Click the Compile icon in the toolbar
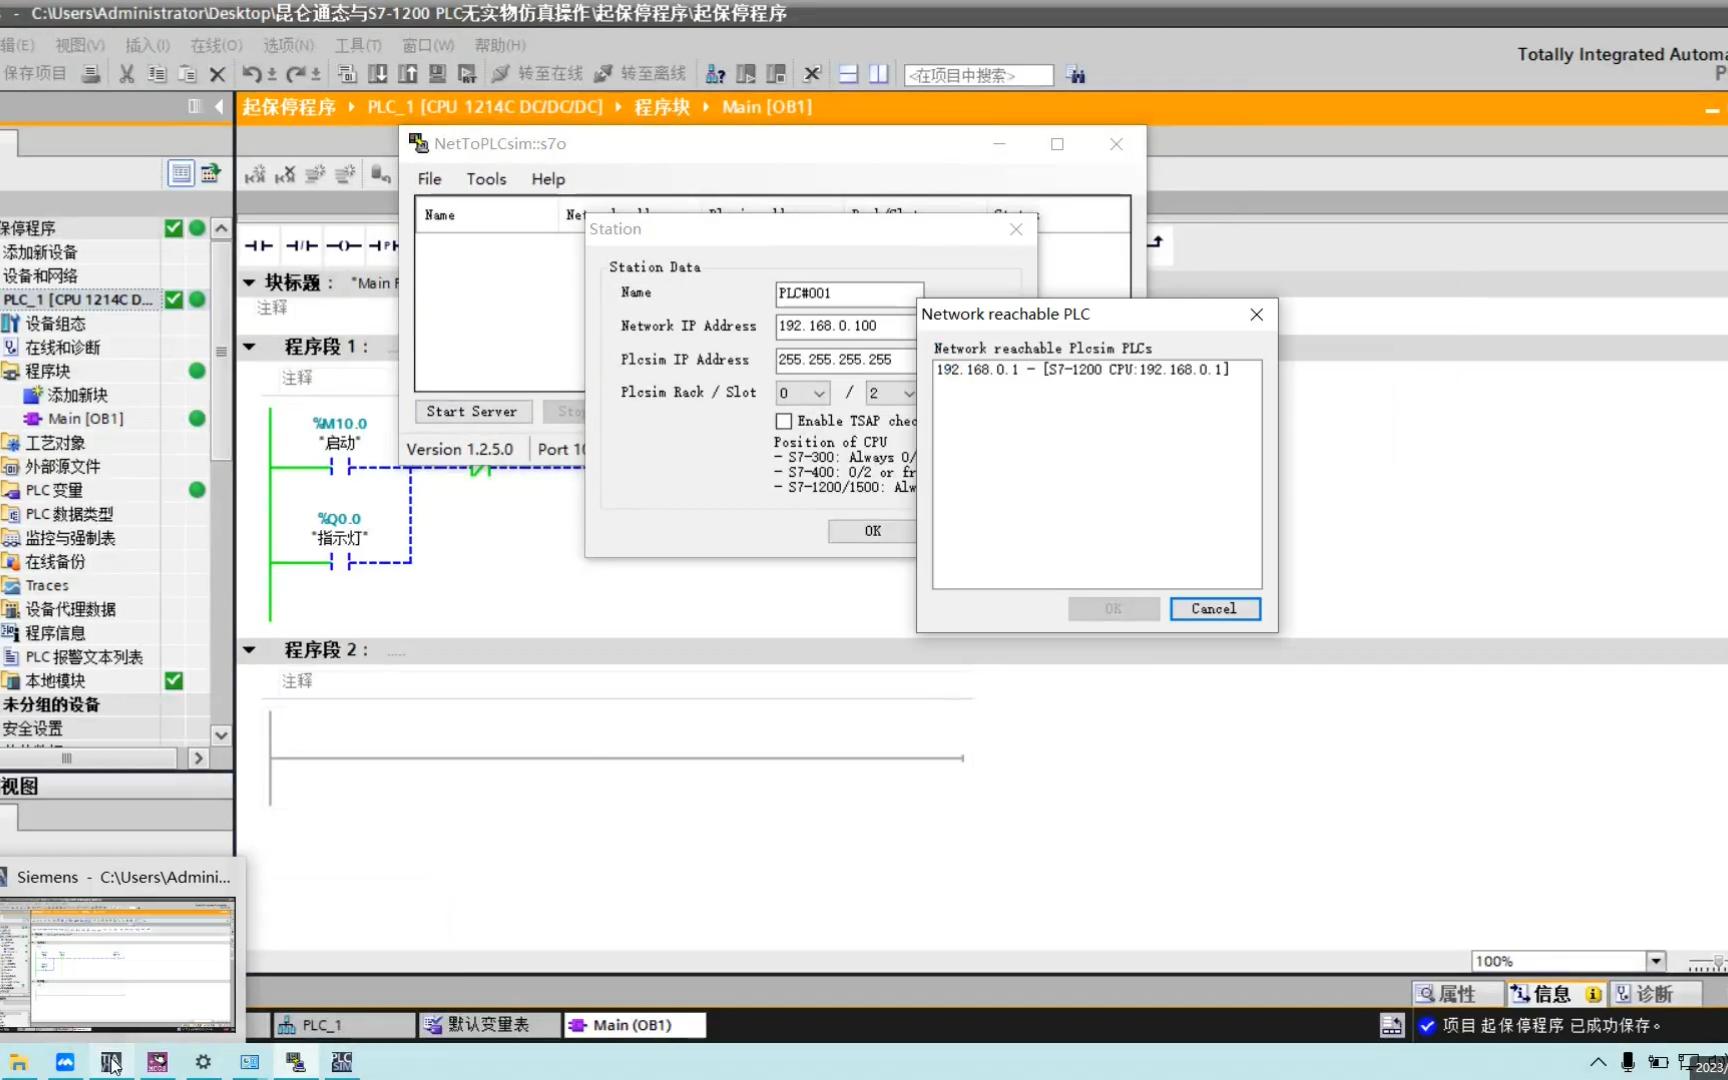This screenshot has height=1080, width=1728. tap(347, 74)
